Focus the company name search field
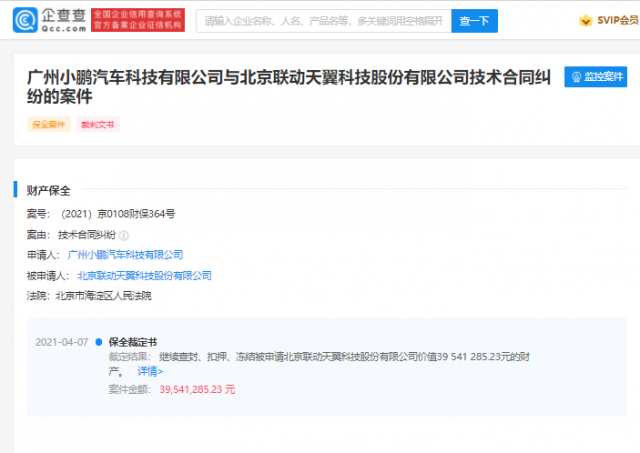The width and height of the screenshot is (640, 453). (324, 21)
